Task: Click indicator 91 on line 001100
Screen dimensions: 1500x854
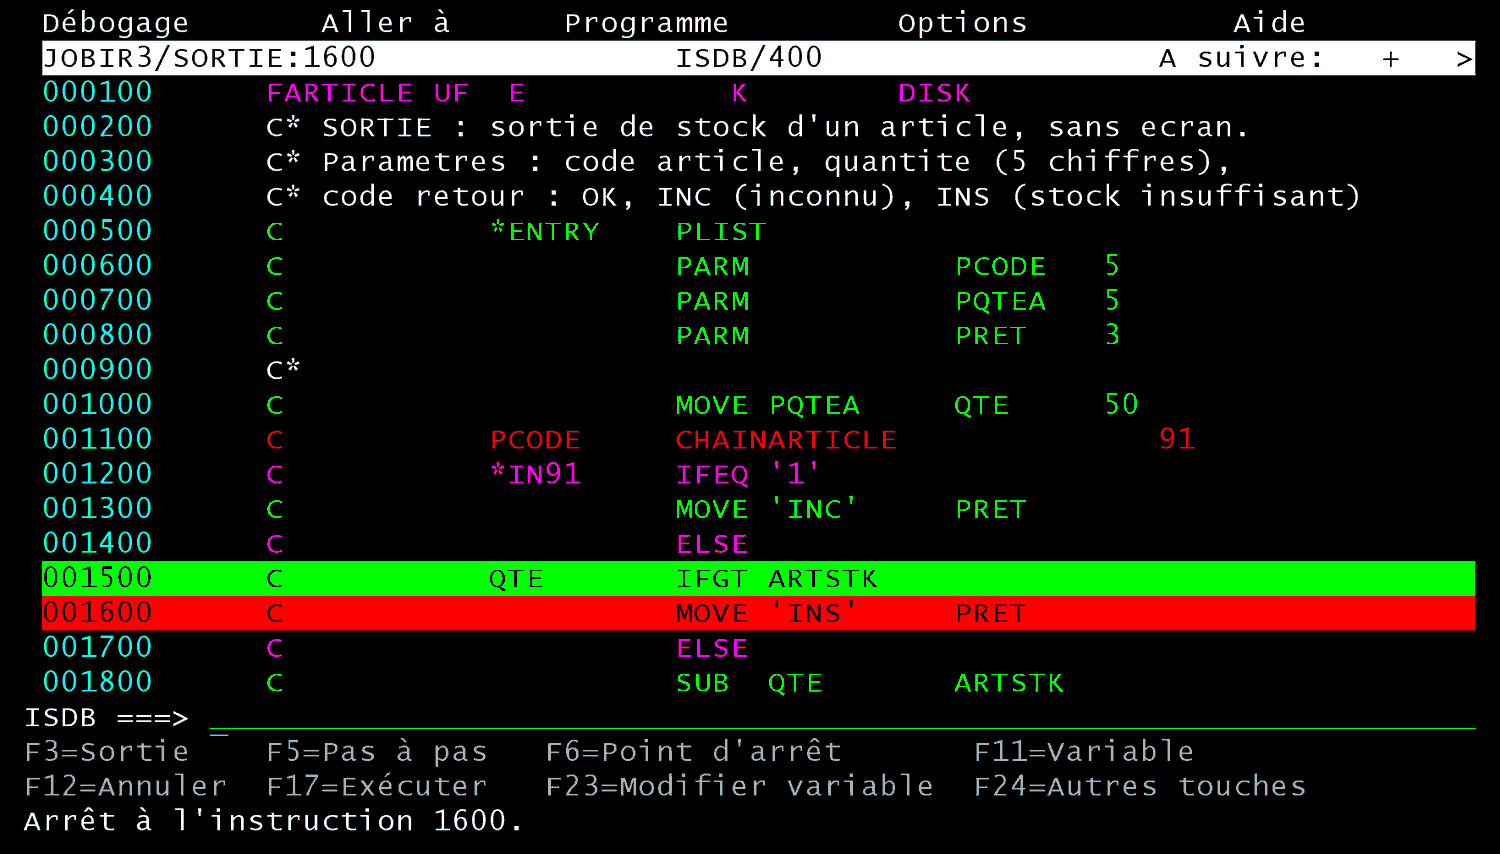Action: (1177, 439)
